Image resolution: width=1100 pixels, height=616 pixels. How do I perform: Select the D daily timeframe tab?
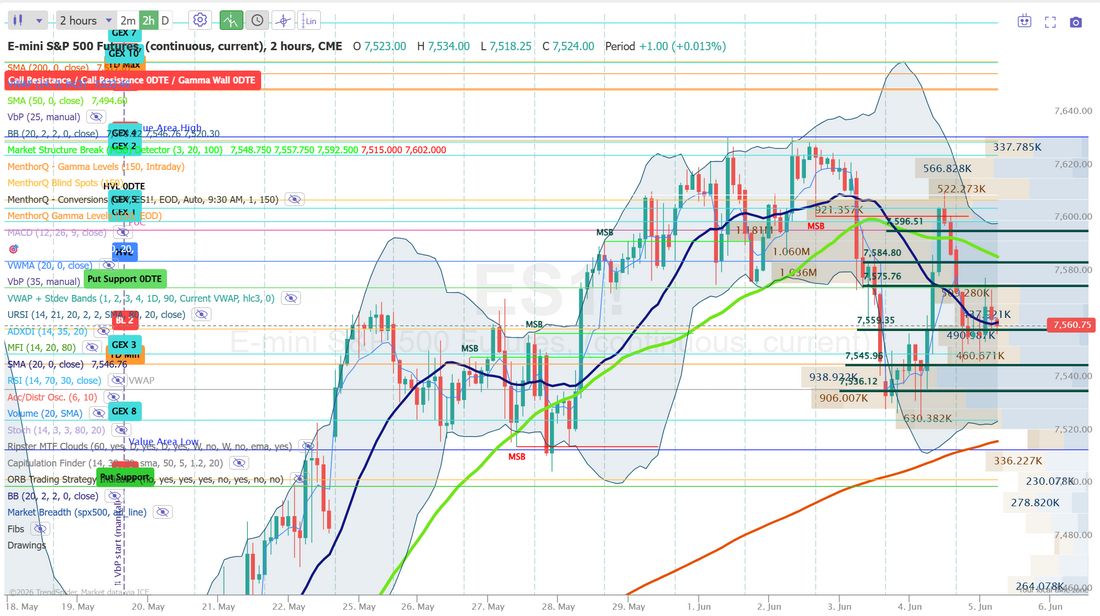pyautogui.click(x=165, y=20)
